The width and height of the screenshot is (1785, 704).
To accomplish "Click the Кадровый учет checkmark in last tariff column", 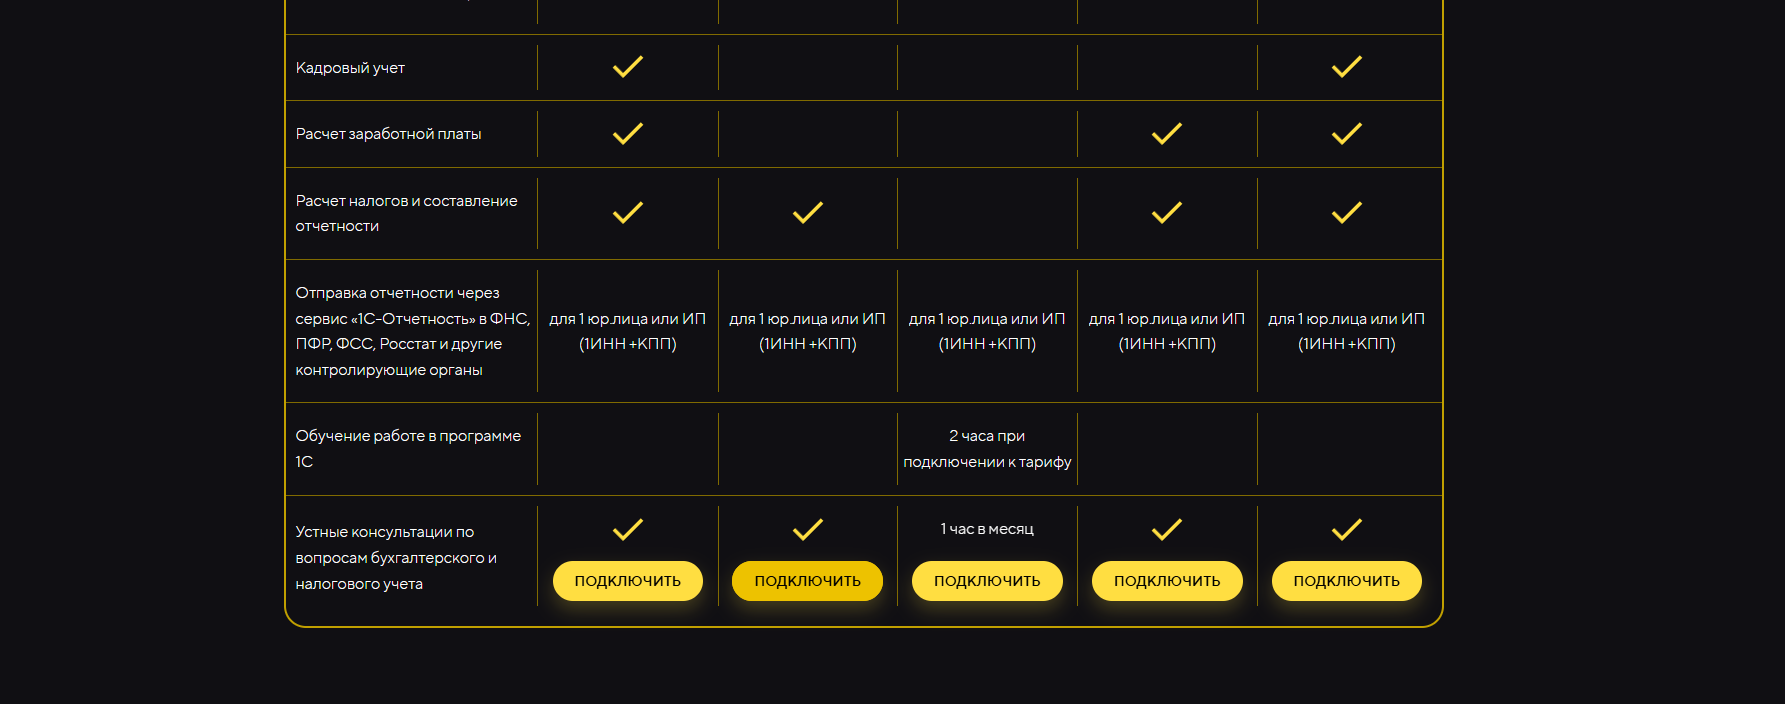I will click(x=1346, y=67).
